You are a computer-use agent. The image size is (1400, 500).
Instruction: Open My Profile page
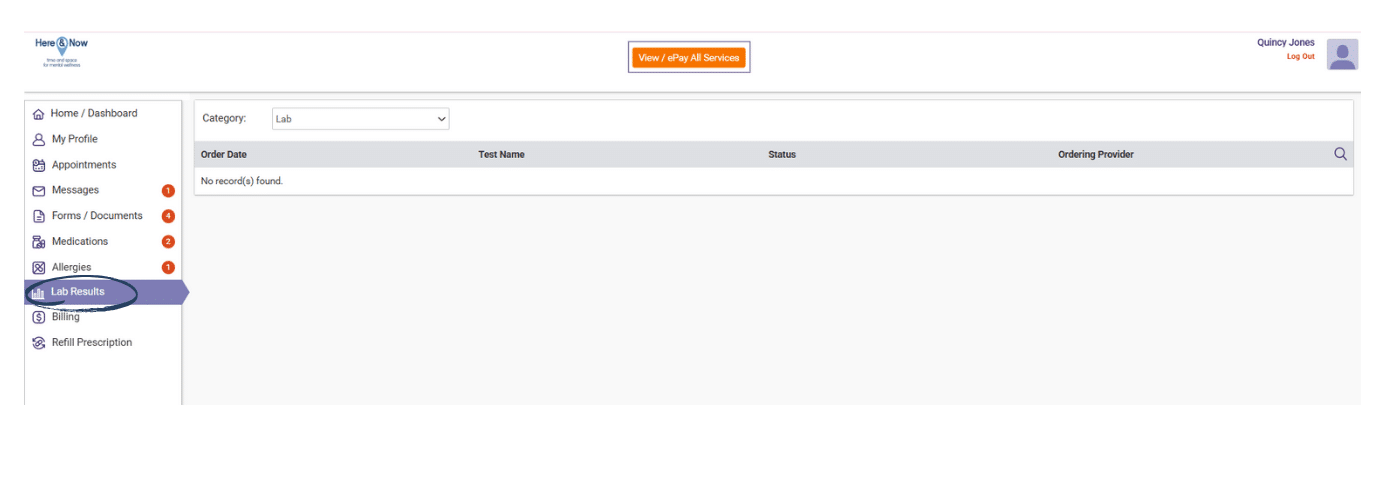pyautogui.click(x=75, y=139)
